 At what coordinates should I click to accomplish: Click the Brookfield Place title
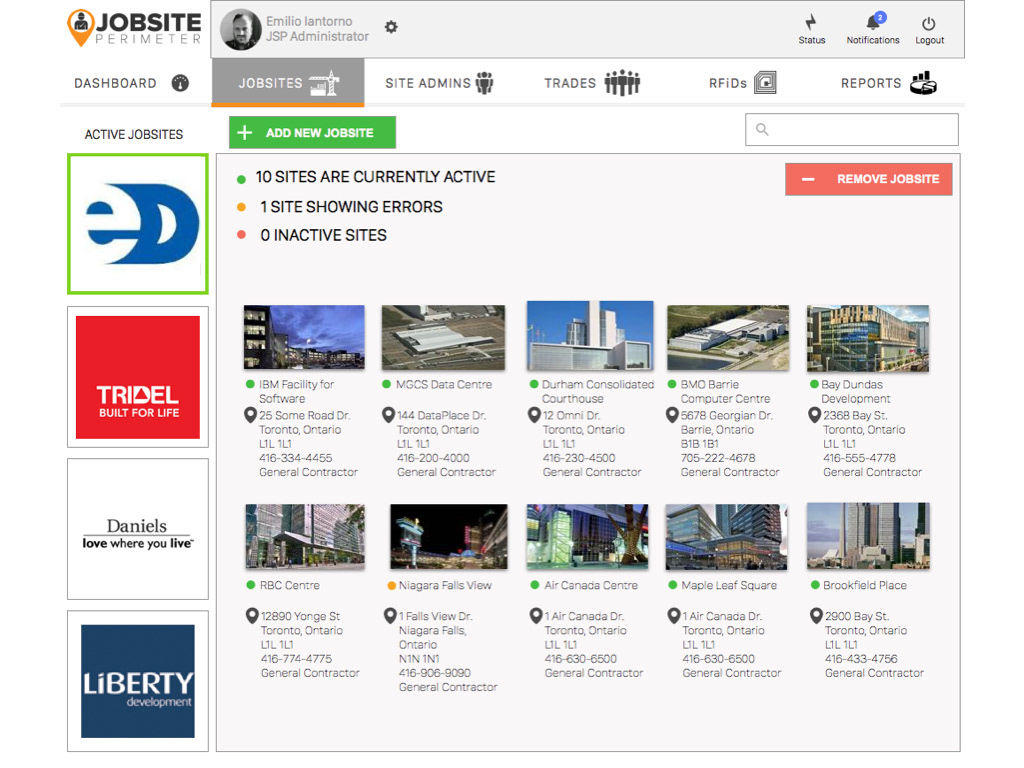tap(865, 586)
